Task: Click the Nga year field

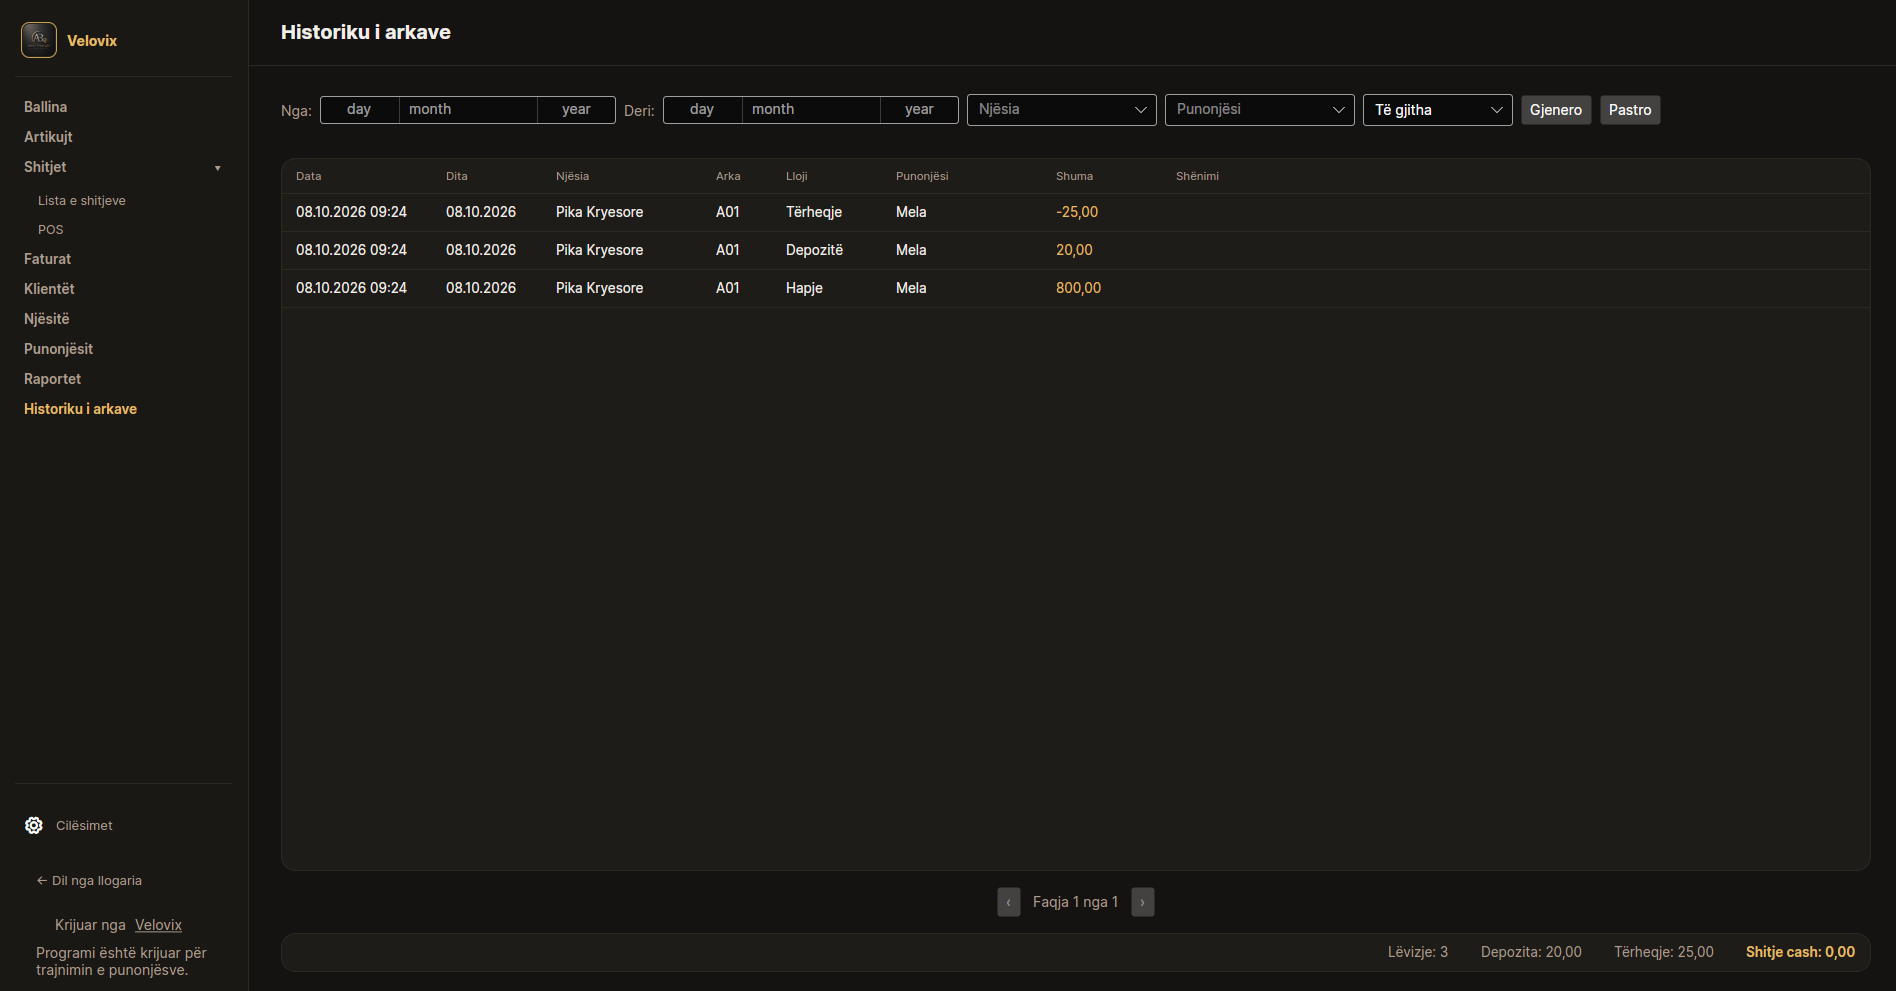Action: click(576, 110)
